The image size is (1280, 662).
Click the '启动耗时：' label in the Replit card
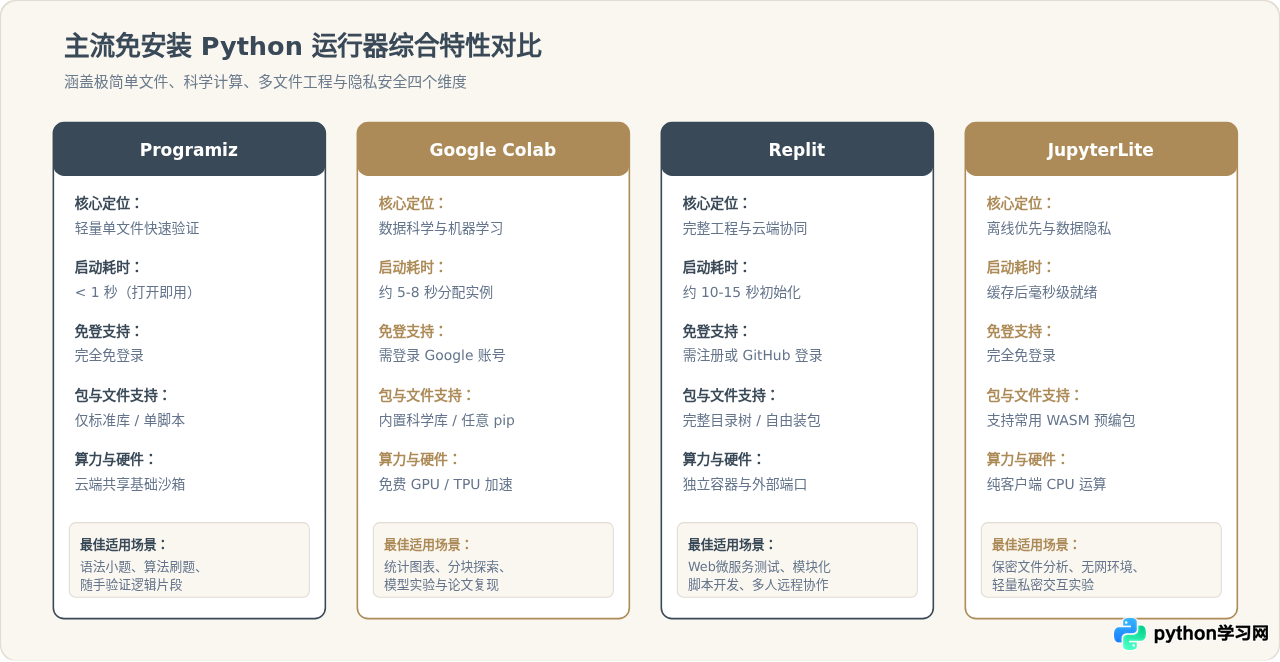[x=716, y=267]
